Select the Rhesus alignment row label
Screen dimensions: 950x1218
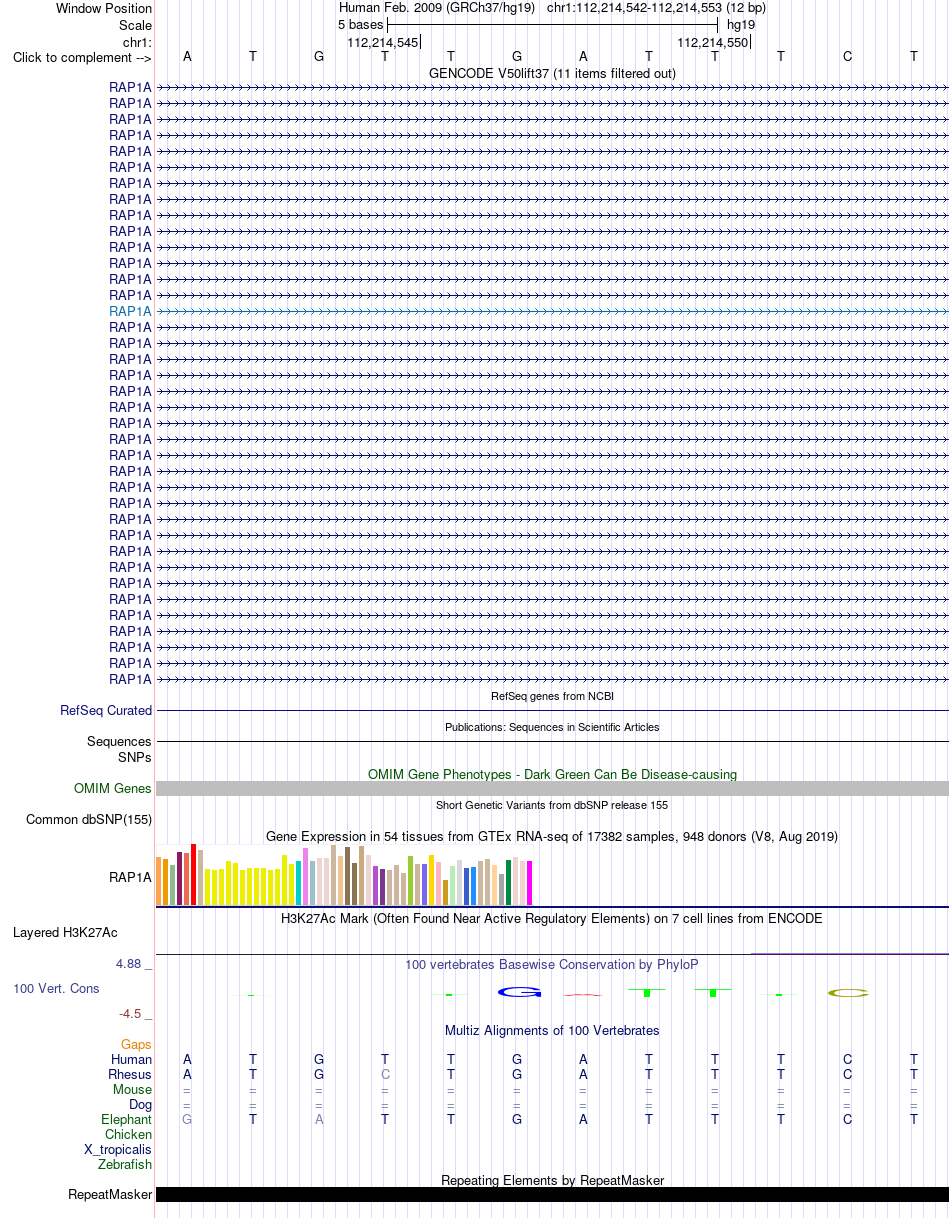[130, 1075]
